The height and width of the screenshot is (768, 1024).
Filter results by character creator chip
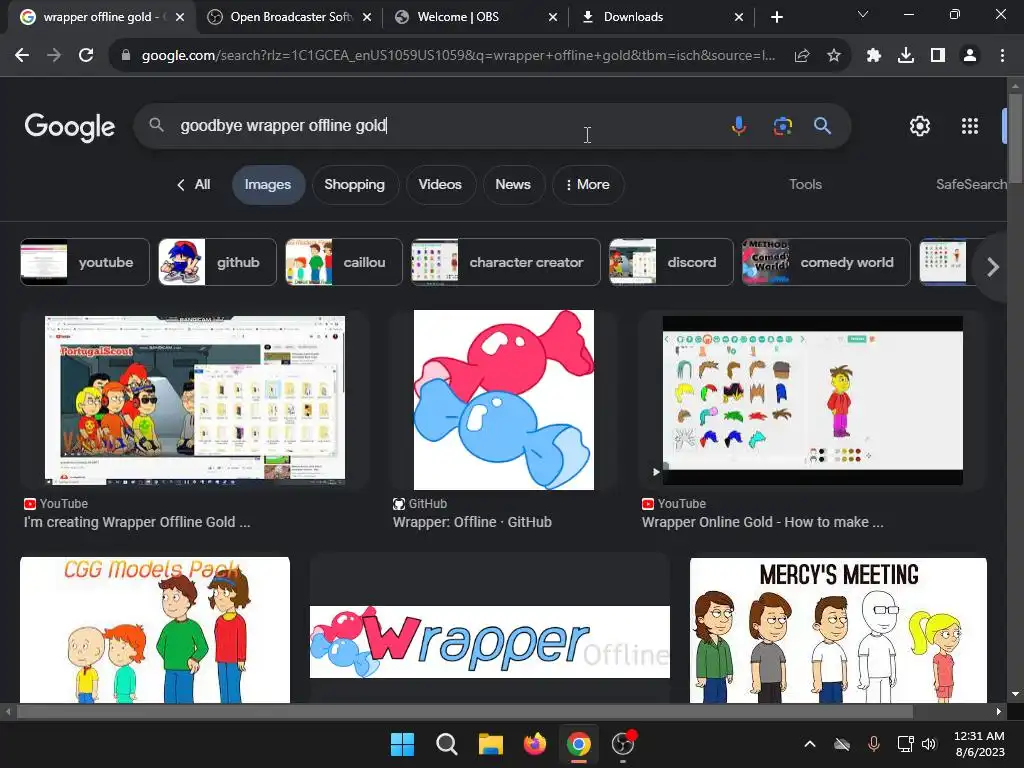coord(505,262)
